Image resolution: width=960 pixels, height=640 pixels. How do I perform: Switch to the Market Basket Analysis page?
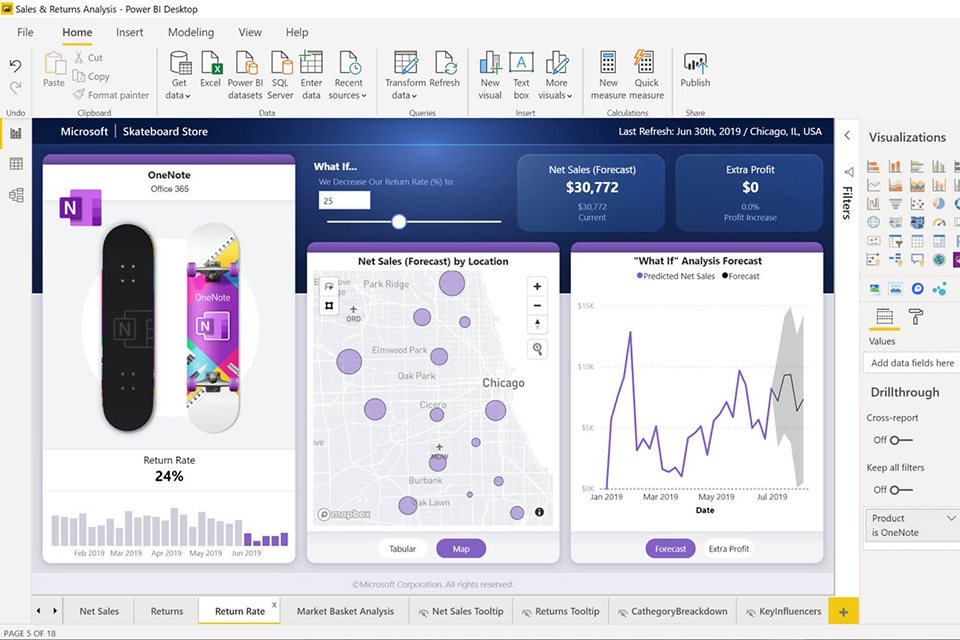point(344,611)
